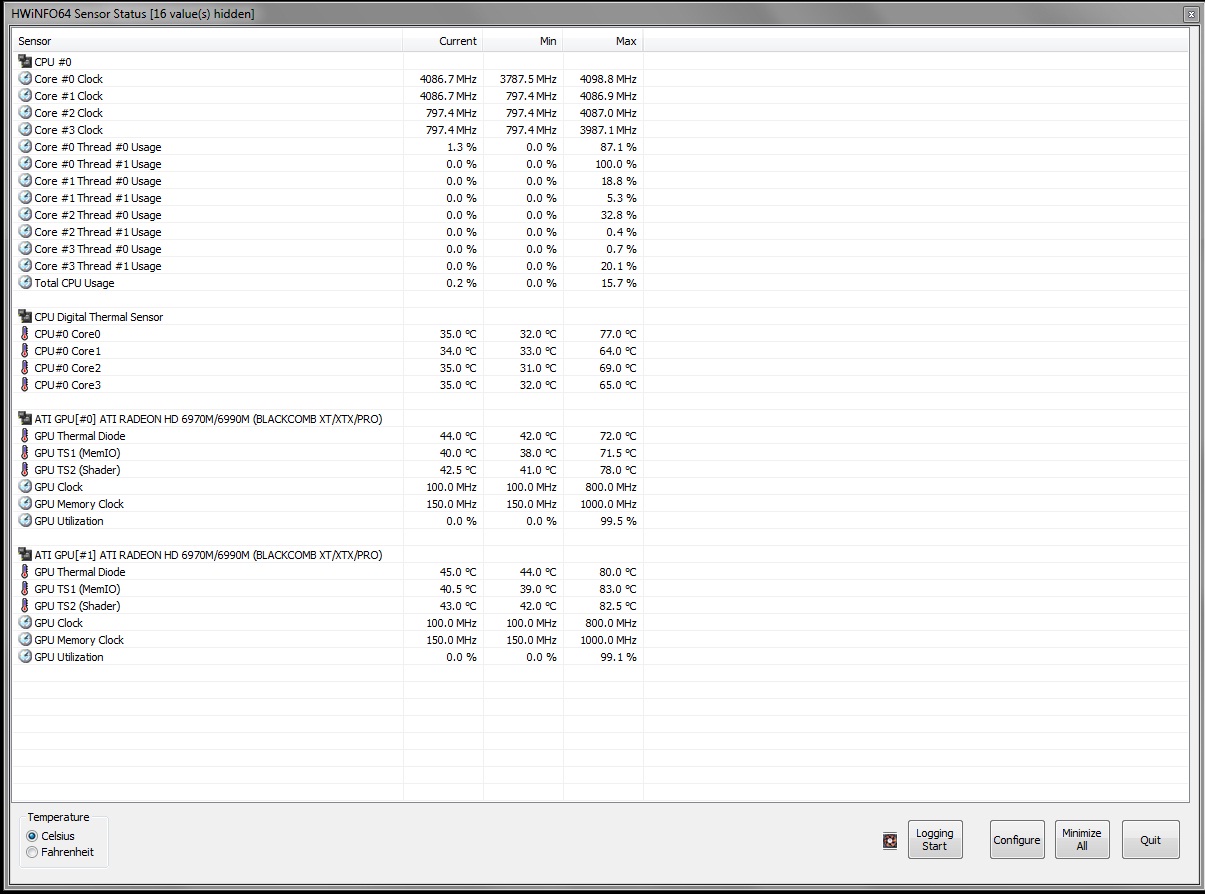Click the small fan icon left of Logging Start
The height and width of the screenshot is (894, 1205).
click(x=890, y=841)
